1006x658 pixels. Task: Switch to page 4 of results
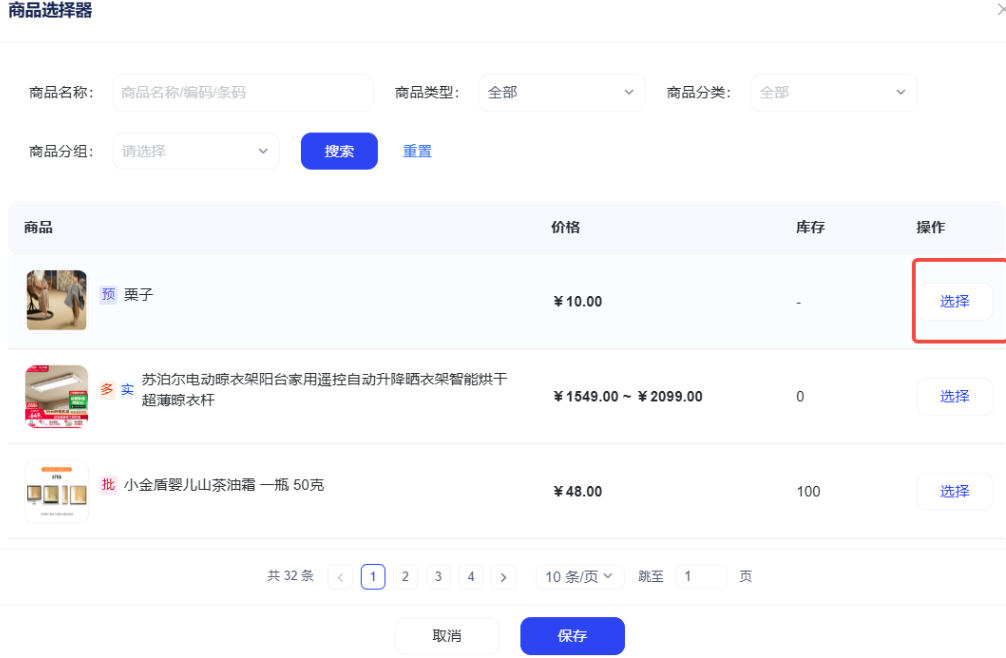[471, 577]
